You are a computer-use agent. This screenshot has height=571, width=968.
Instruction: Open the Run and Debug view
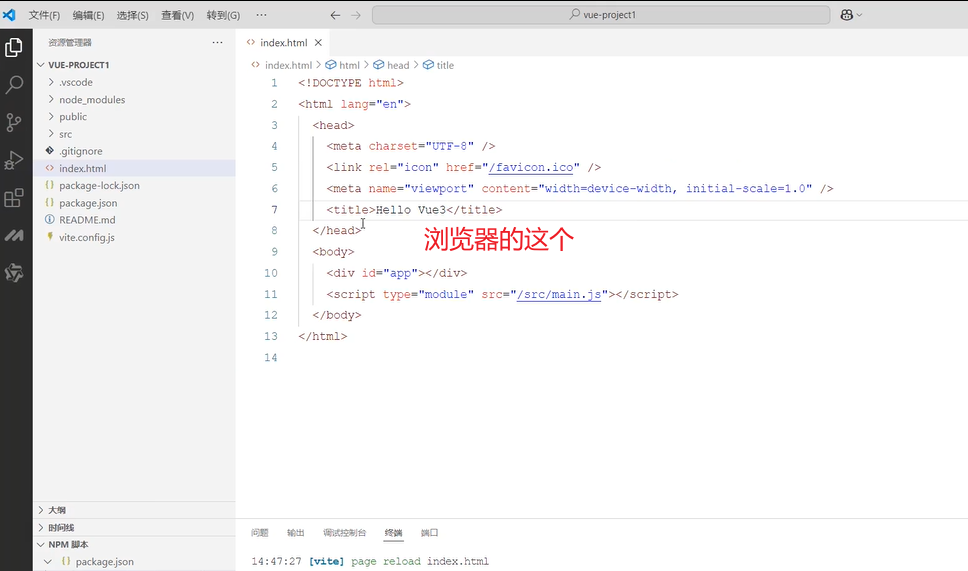coord(14,160)
